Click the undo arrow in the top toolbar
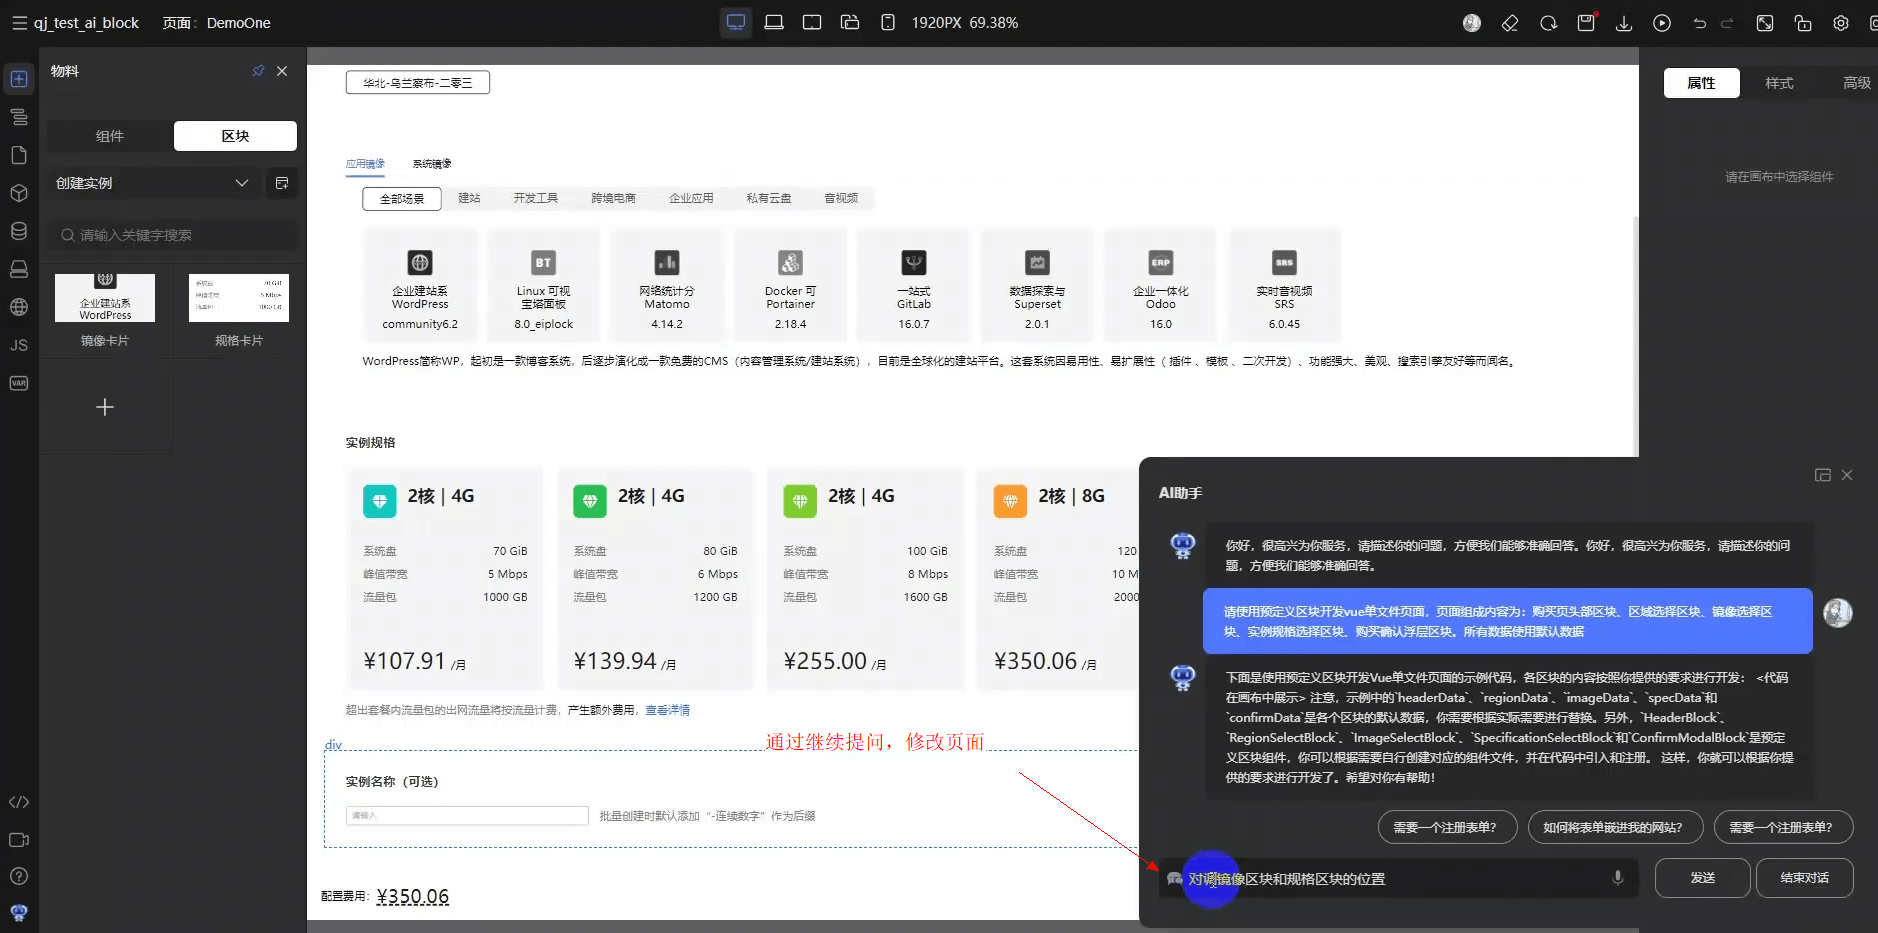The height and width of the screenshot is (933, 1878). [x=1699, y=22]
